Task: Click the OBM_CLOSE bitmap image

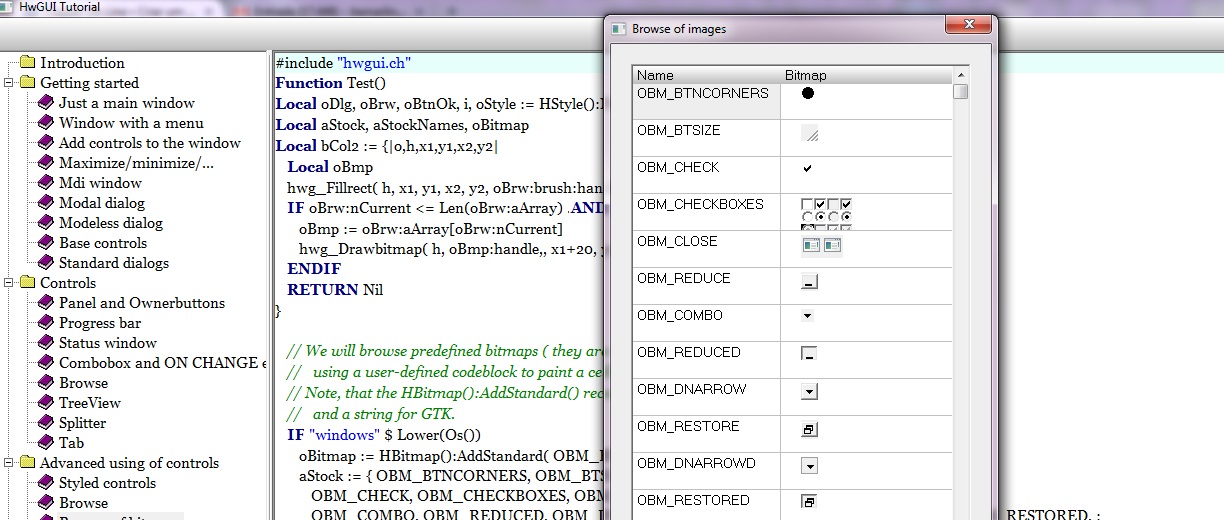Action: tap(821, 245)
